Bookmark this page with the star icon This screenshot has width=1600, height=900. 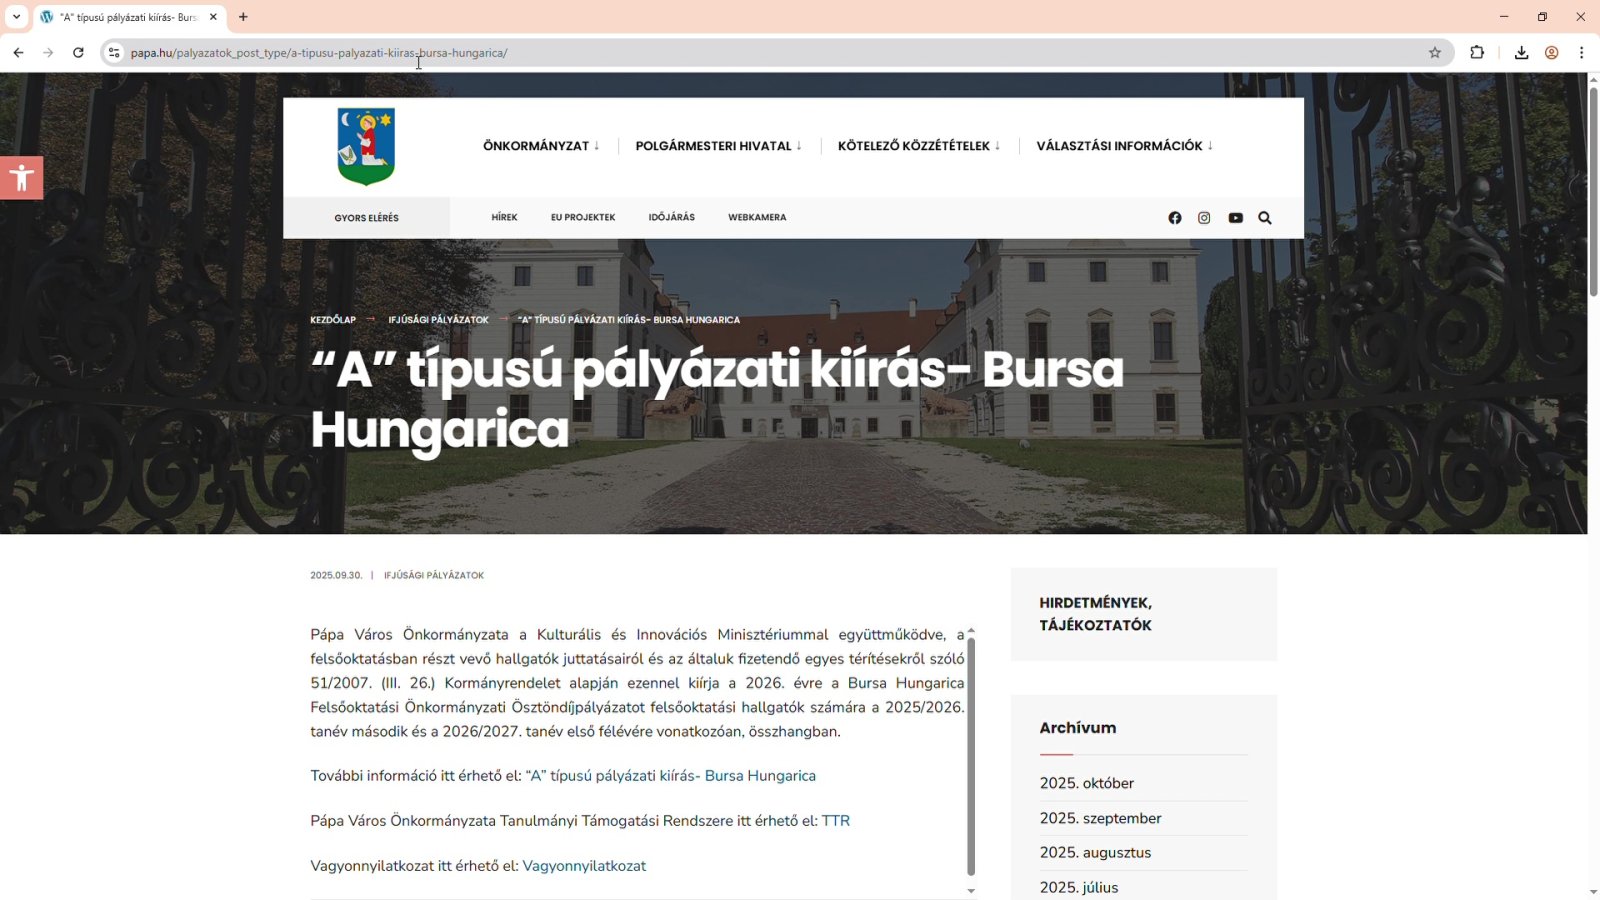(x=1435, y=53)
